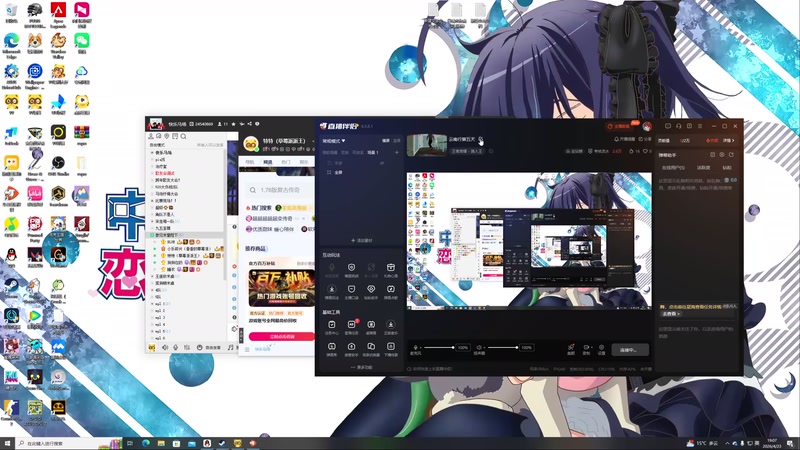This screenshot has height=450, width=800.
Task: Switch to the 热门 tab in the YY panel
Action: (286, 162)
